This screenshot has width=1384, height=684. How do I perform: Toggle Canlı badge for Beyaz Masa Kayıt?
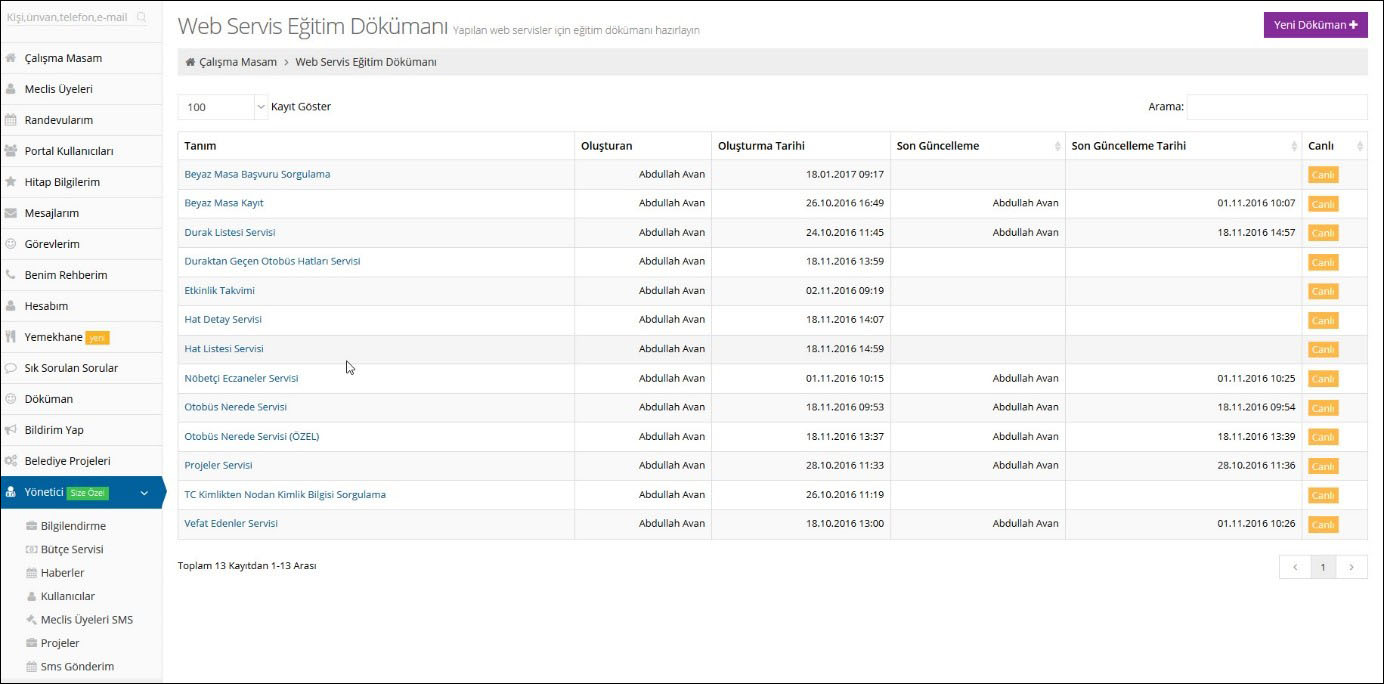[x=1322, y=204]
